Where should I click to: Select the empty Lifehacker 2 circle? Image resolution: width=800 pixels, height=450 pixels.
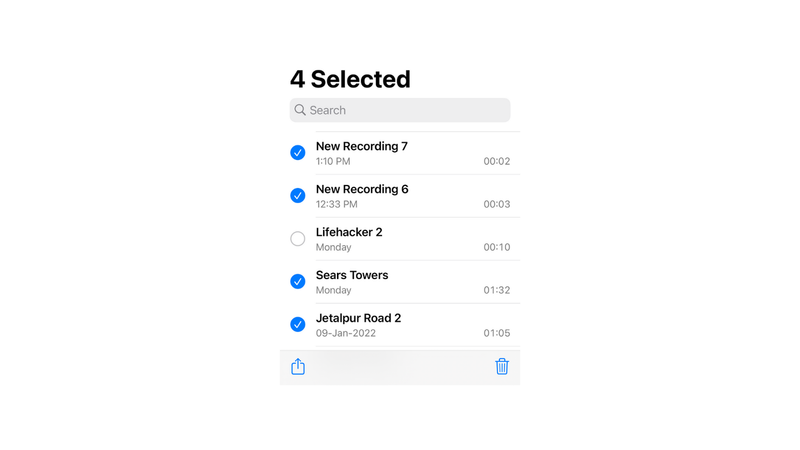pos(298,238)
